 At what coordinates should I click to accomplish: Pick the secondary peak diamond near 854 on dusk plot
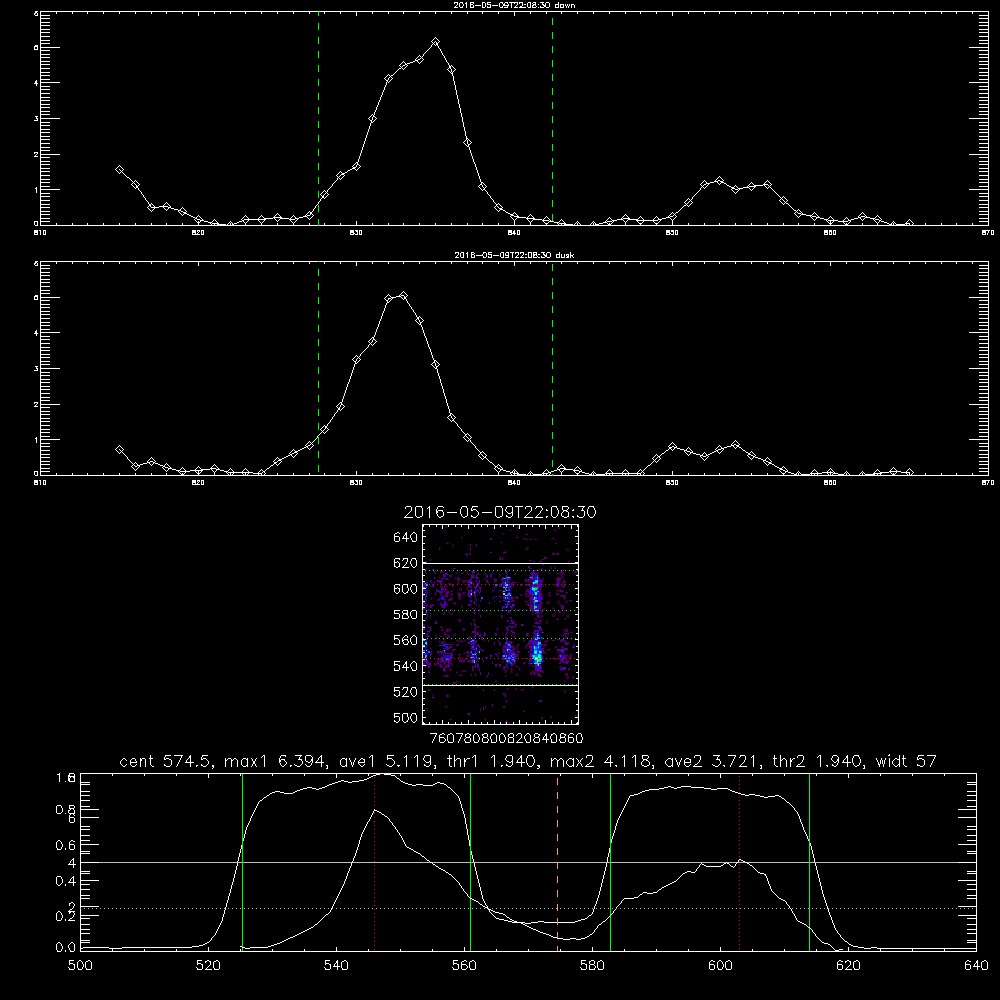tap(735, 445)
